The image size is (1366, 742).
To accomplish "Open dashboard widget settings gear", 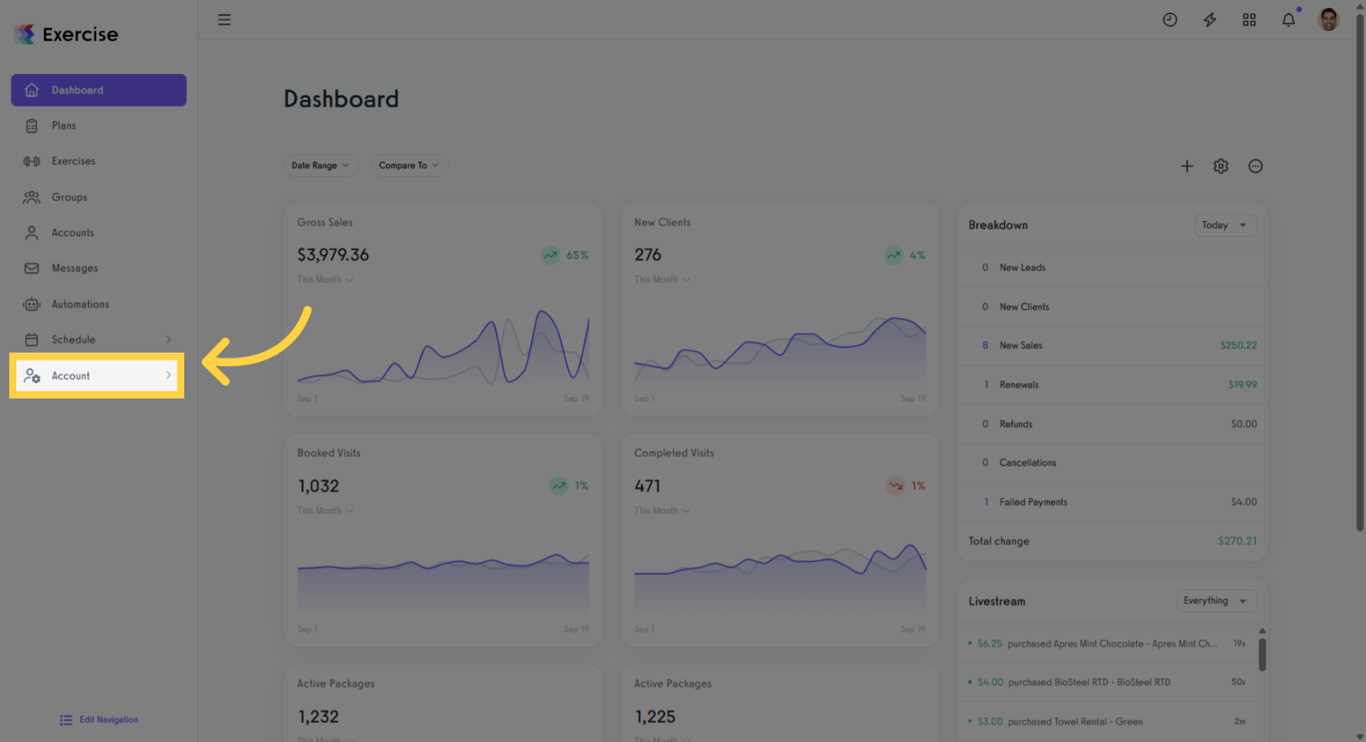I will 1220,166.
